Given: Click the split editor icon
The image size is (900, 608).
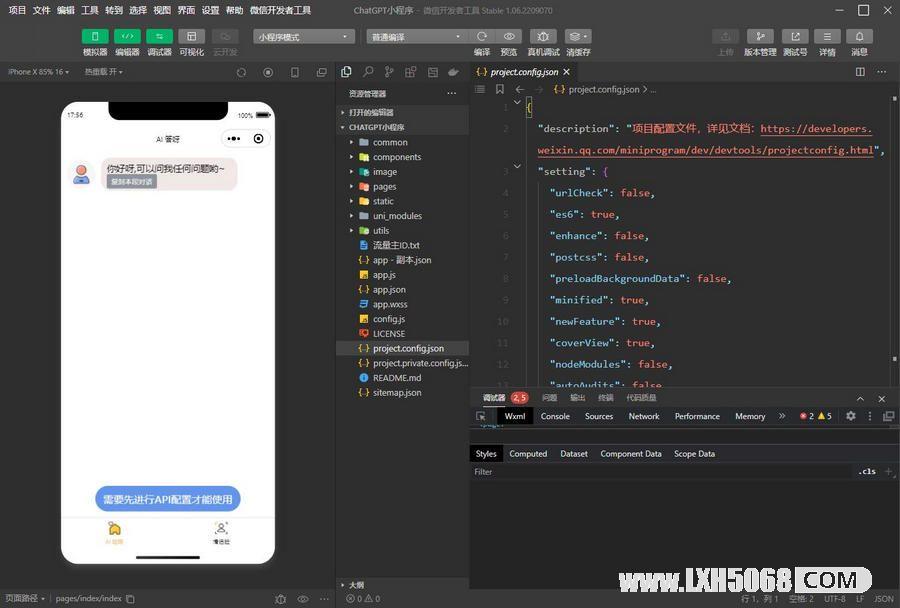Looking at the screenshot, I should coord(860,72).
